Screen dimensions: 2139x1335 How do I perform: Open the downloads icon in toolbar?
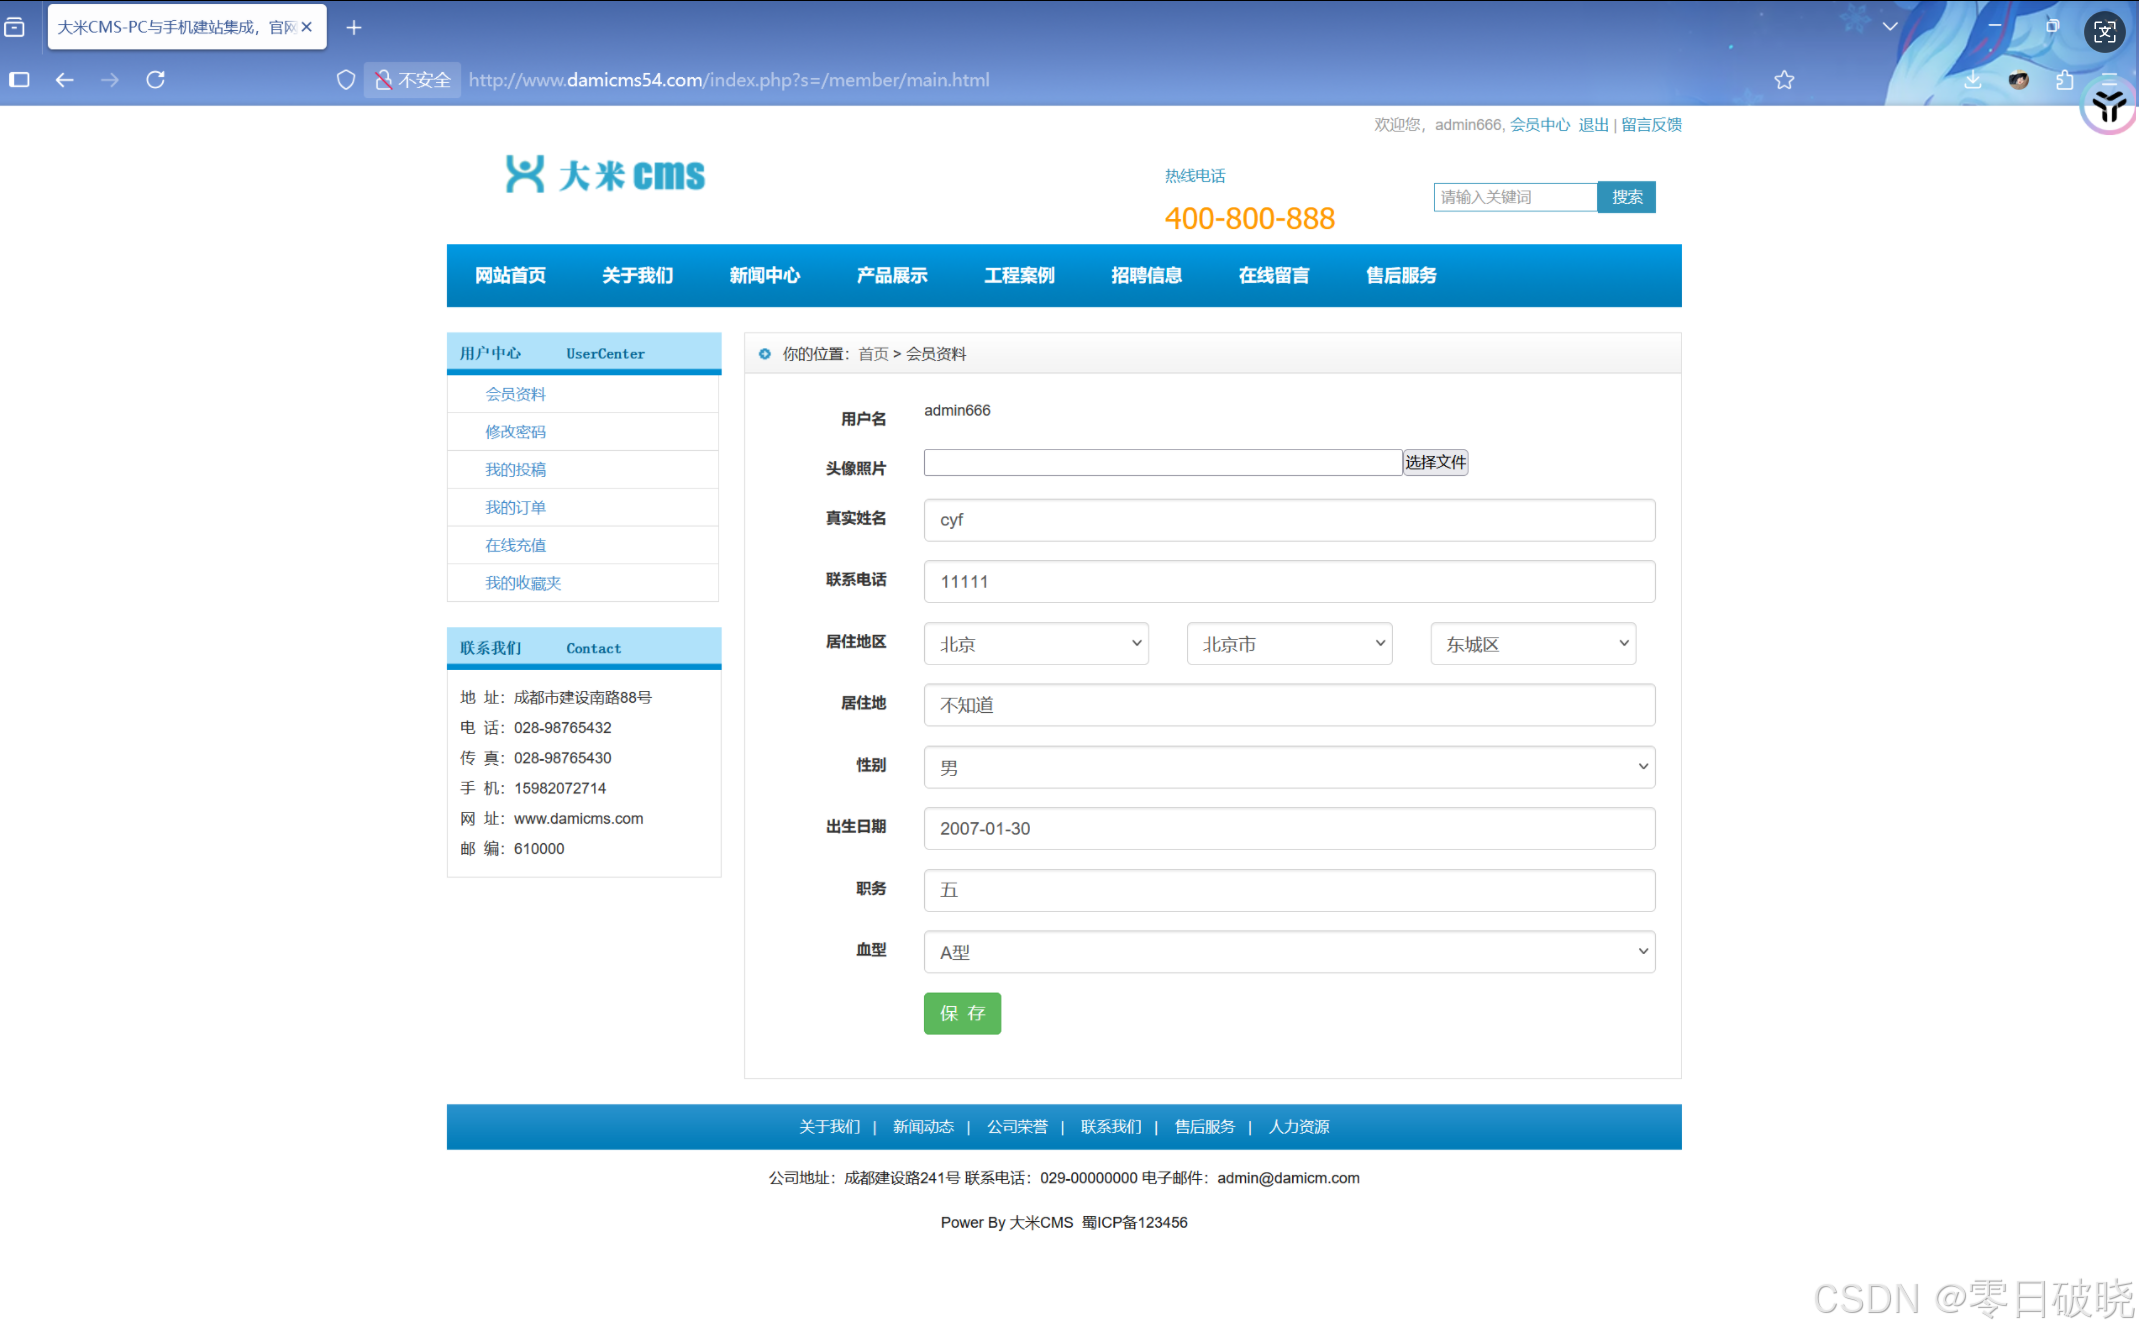pos(1972,80)
